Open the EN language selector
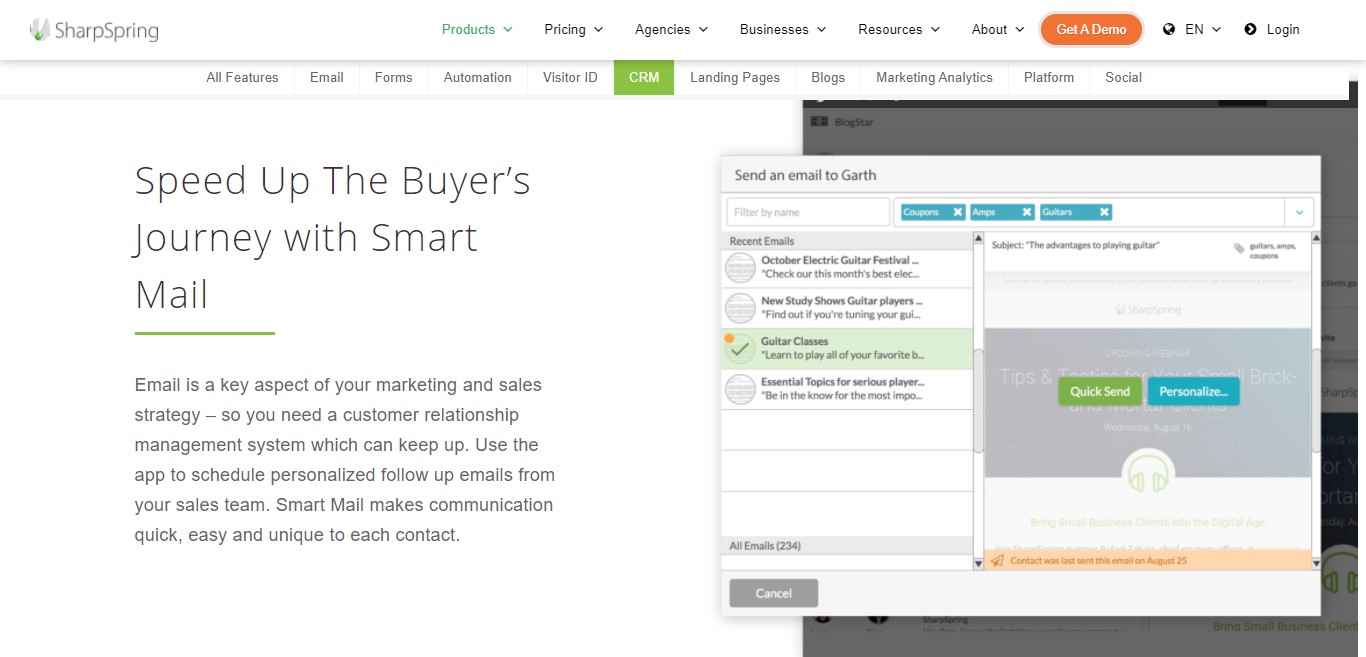This screenshot has width=1366, height=657. [1192, 29]
